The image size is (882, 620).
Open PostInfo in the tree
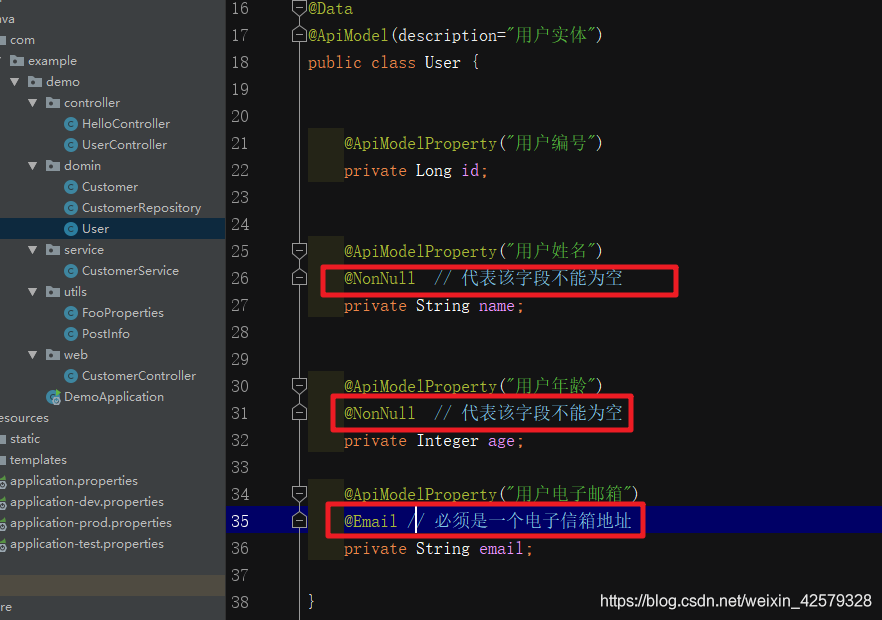106,334
